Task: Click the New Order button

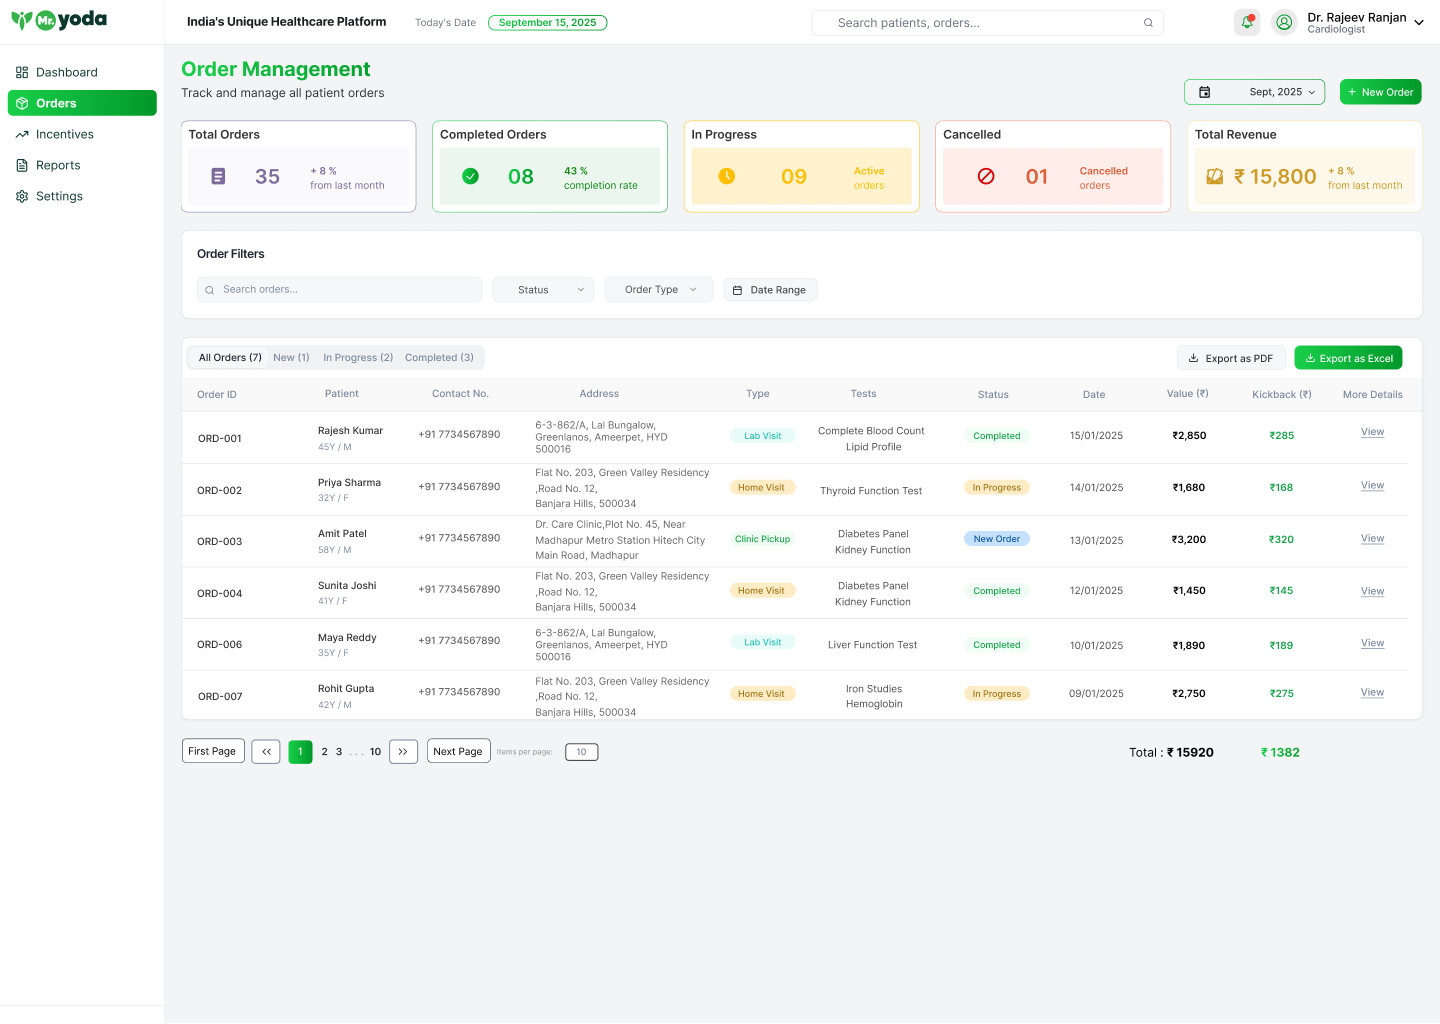Action: 1380,92
